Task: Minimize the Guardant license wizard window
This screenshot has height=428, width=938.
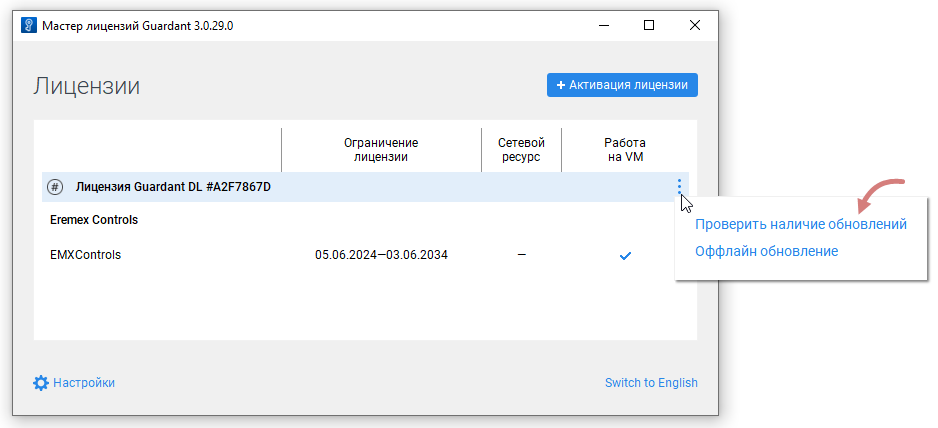Action: pos(603,25)
